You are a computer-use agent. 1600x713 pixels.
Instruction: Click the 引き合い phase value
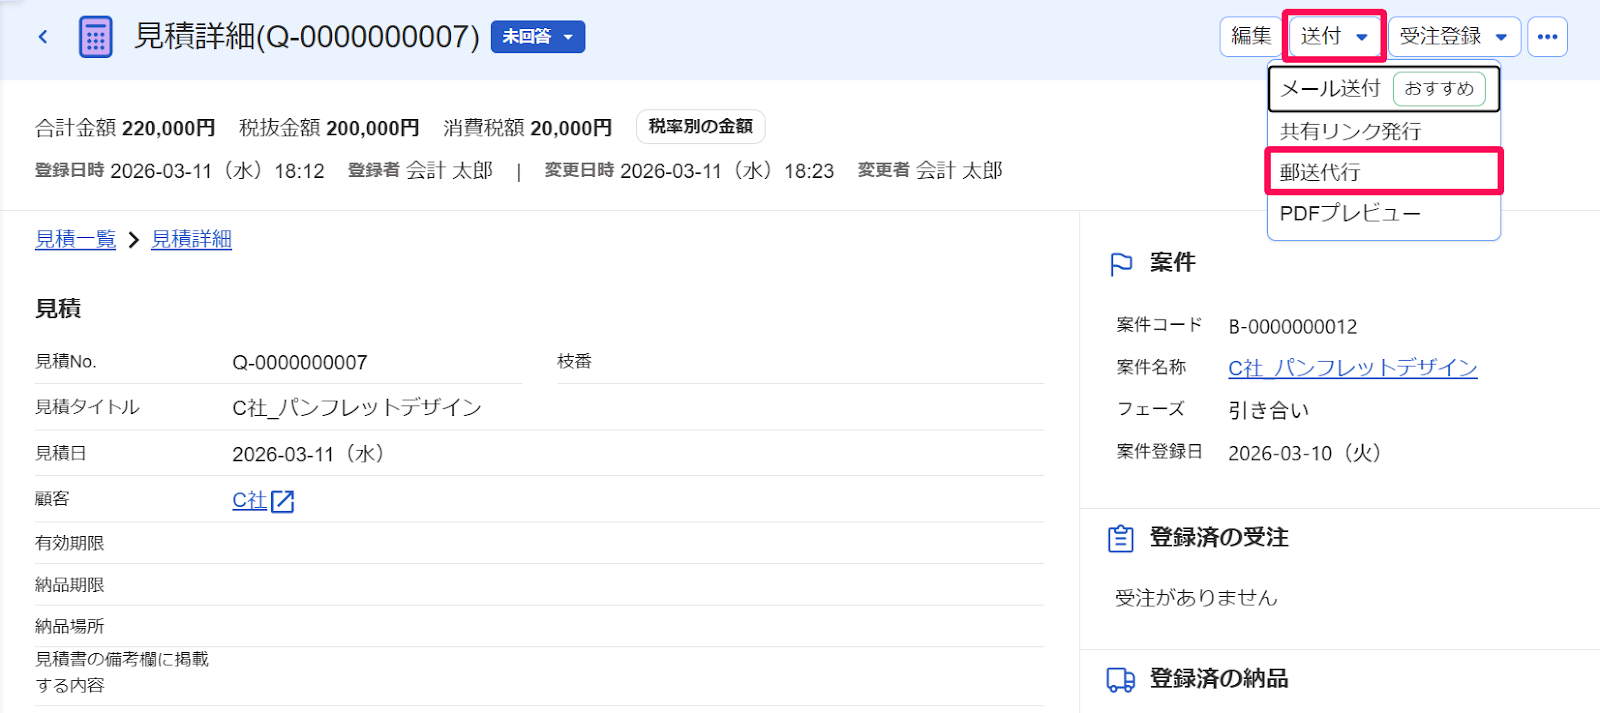point(1268,410)
